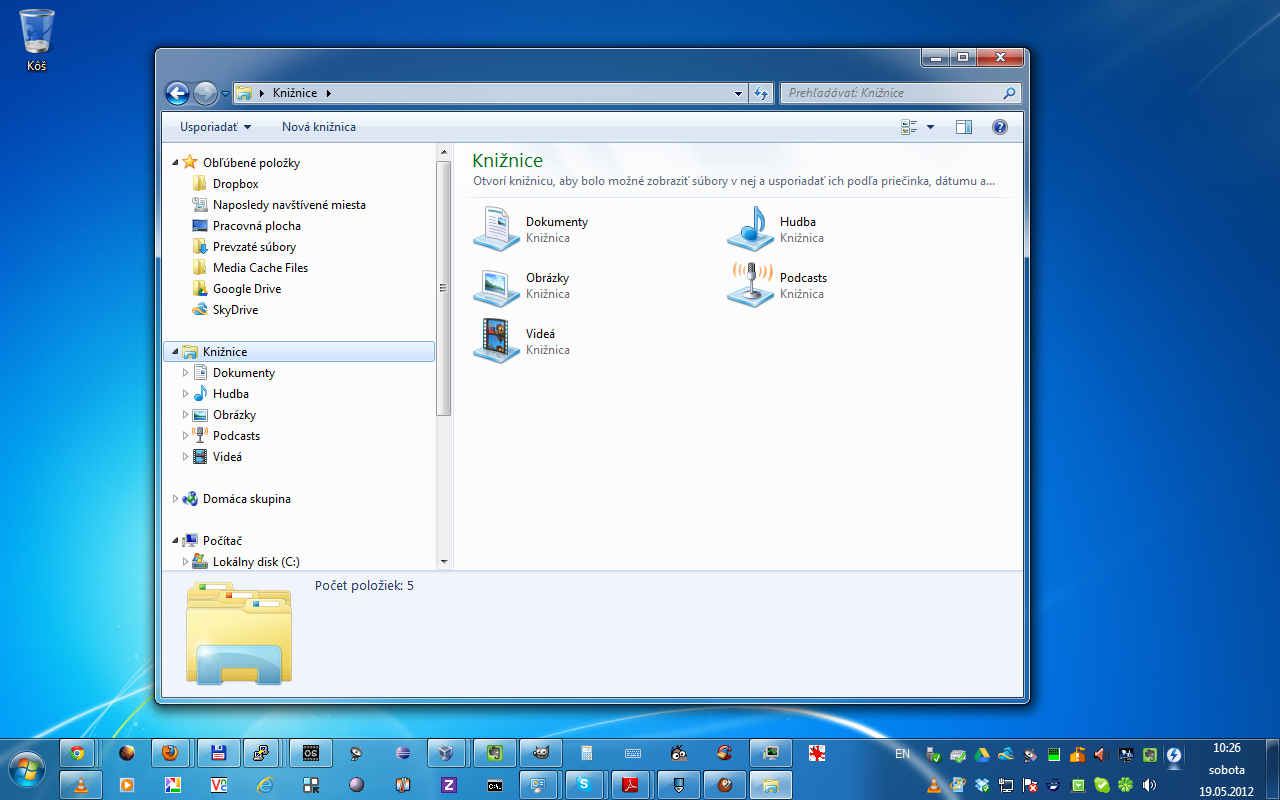Collapse the Obľúbené položky section

(x=177, y=162)
